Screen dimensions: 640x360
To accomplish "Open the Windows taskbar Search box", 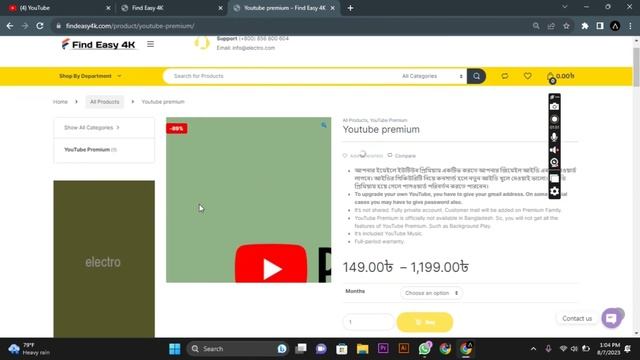I will (x=238, y=349).
